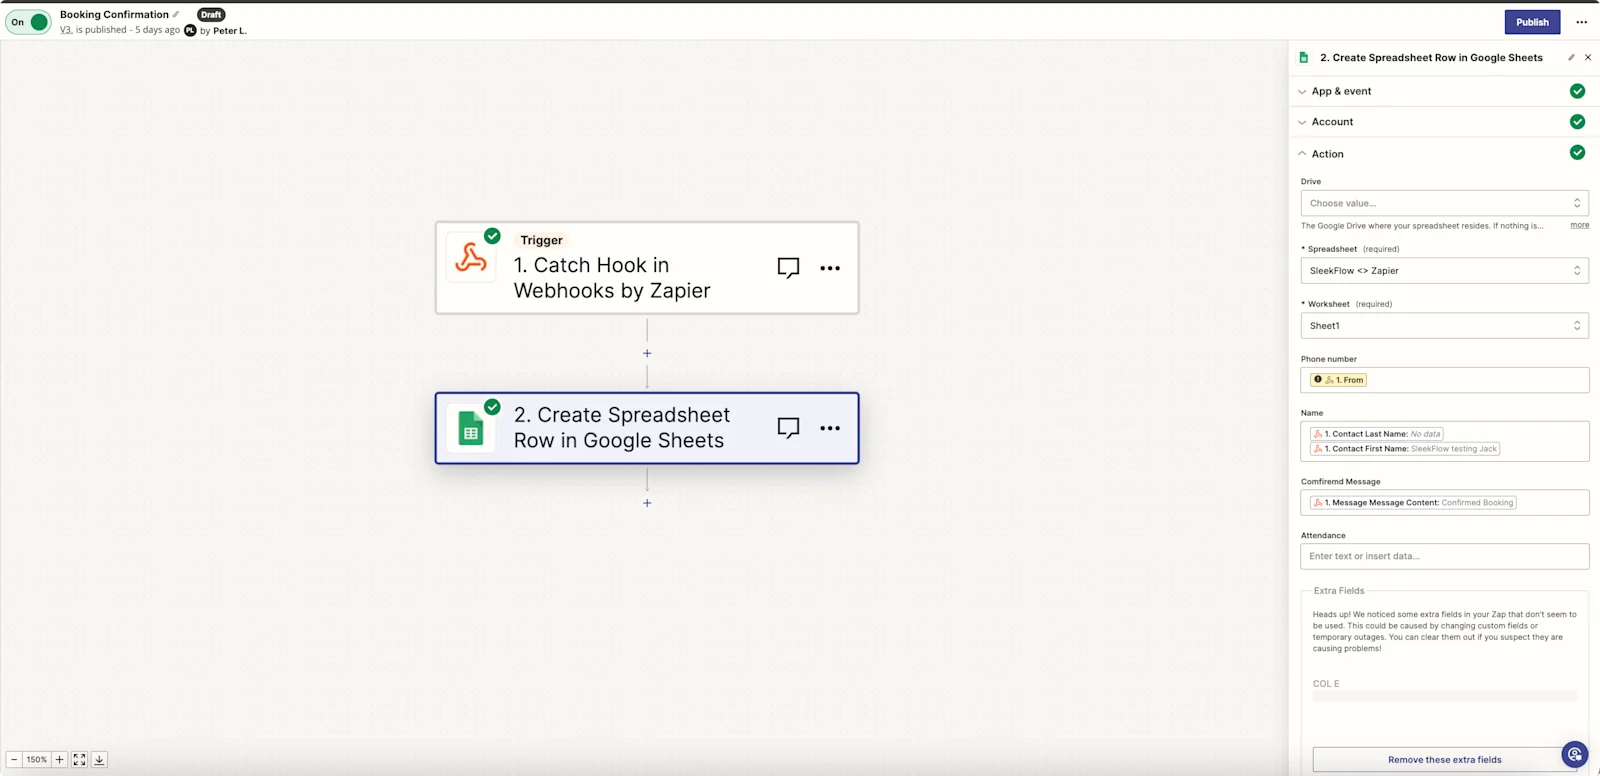Screen dimensions: 1600x776
Task: Click Account green checkmark
Action: point(1577,122)
